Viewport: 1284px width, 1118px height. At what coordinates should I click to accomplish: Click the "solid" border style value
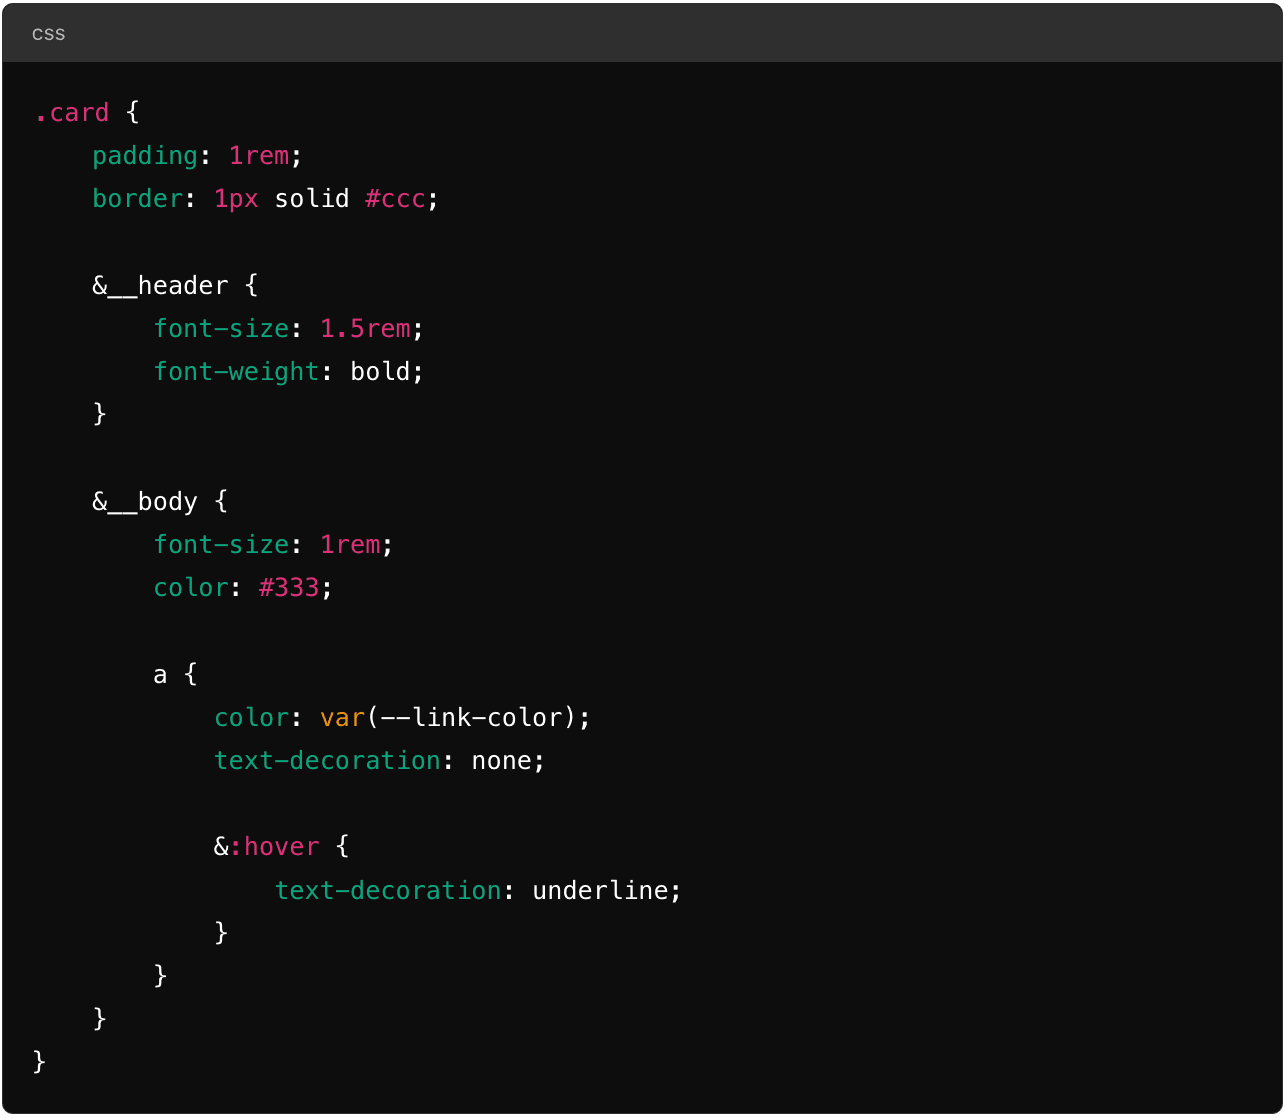[312, 199]
